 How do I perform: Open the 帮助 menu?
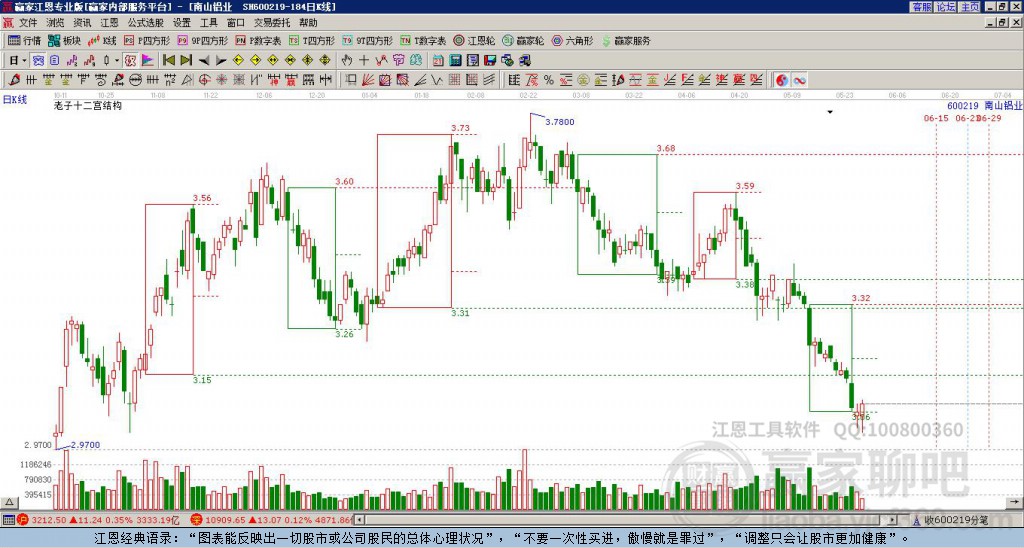click(x=308, y=23)
